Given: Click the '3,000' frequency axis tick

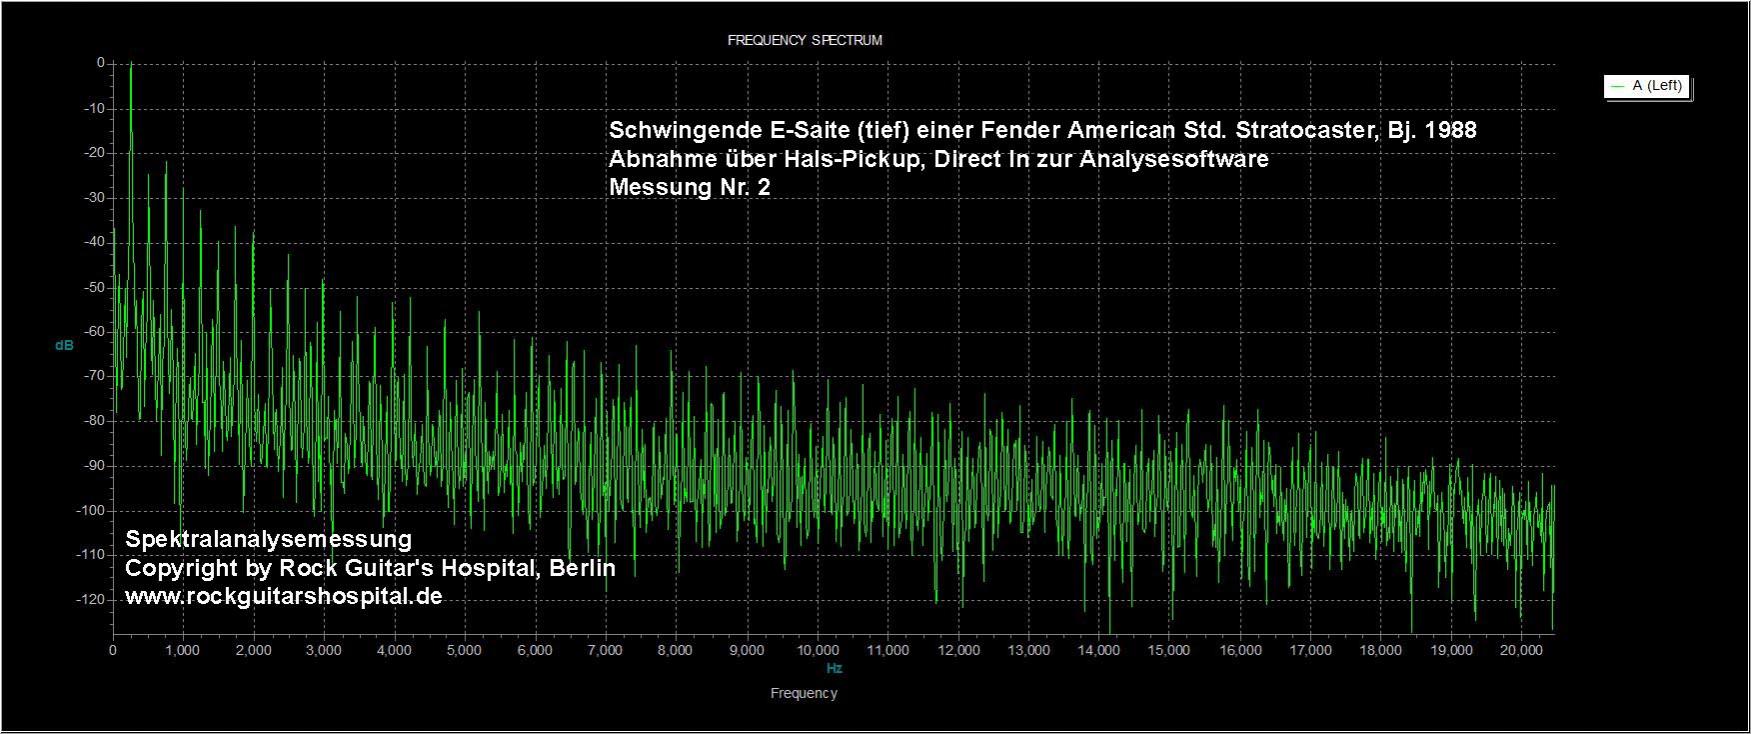Looking at the screenshot, I should (324, 650).
